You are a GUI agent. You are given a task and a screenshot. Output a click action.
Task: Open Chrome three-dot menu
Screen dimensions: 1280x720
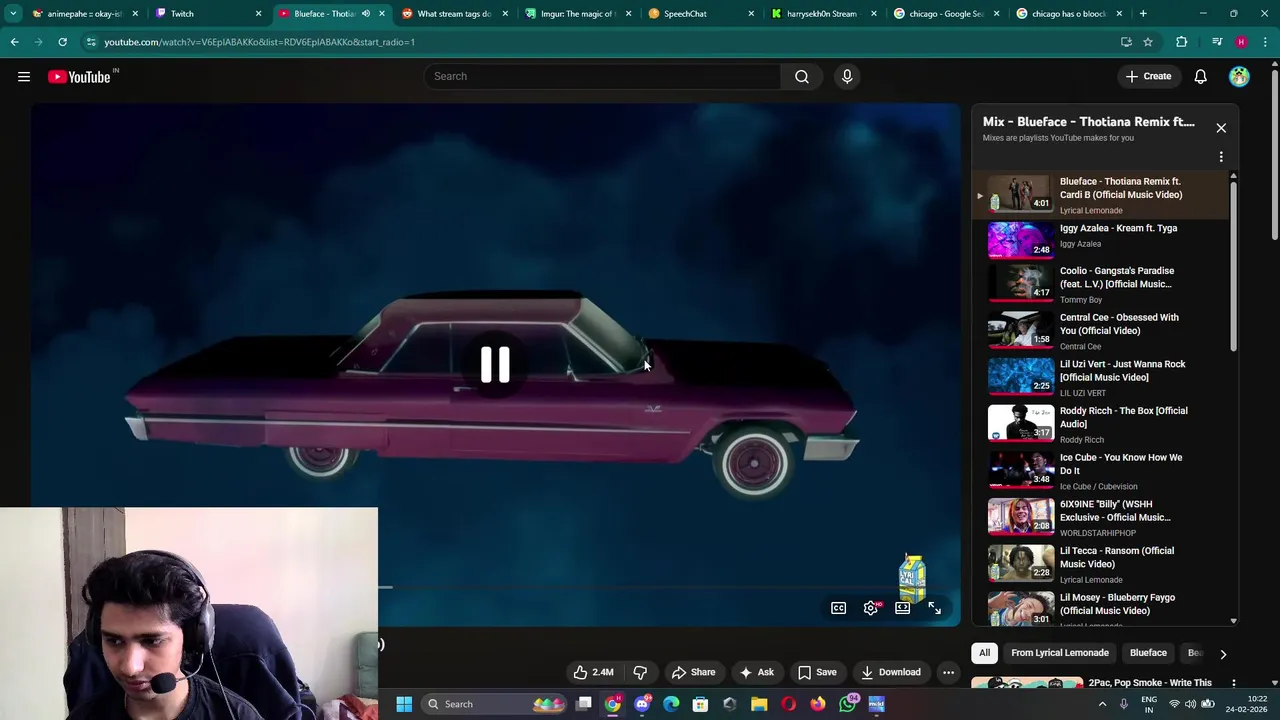point(1266,42)
